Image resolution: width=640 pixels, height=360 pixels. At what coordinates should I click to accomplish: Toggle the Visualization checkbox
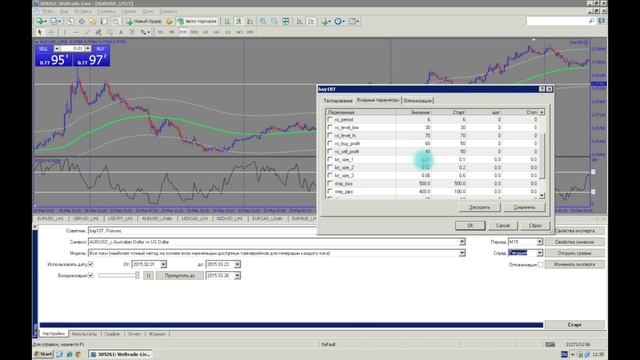click(91, 276)
